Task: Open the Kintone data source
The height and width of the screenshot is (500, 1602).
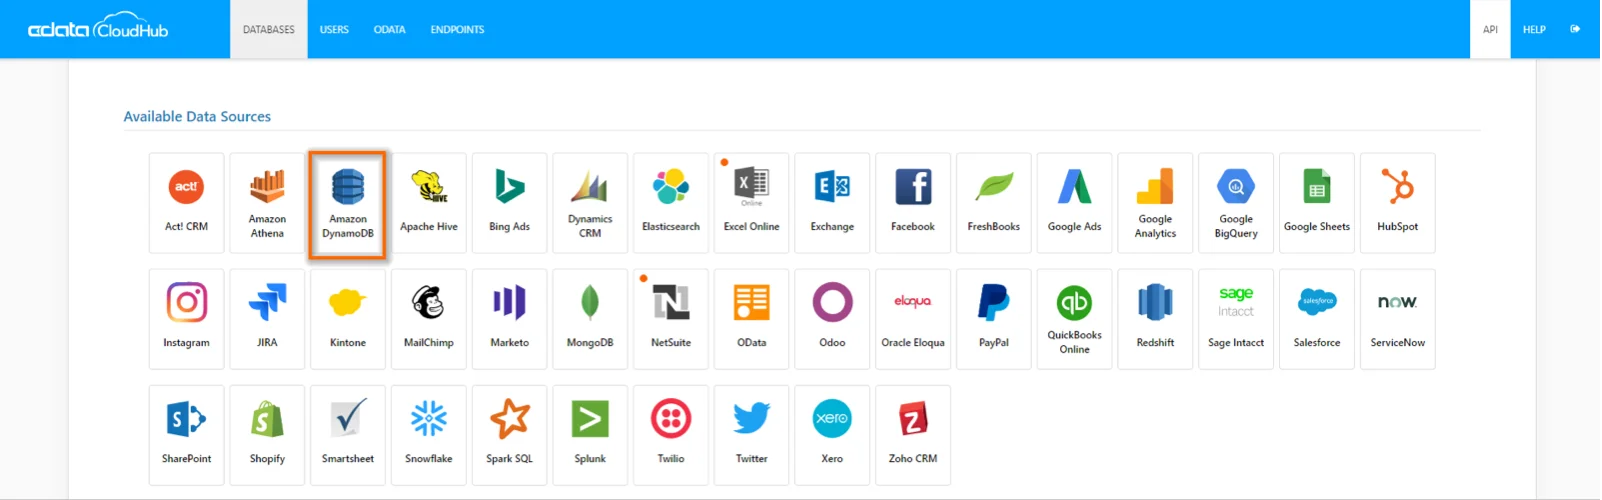Action: point(348,319)
